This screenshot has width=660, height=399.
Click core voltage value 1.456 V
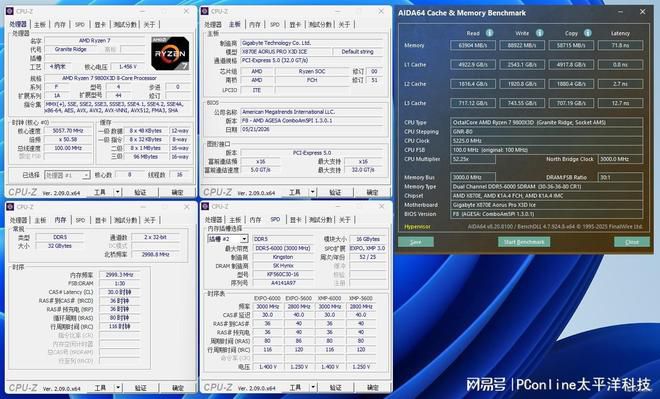coord(128,66)
